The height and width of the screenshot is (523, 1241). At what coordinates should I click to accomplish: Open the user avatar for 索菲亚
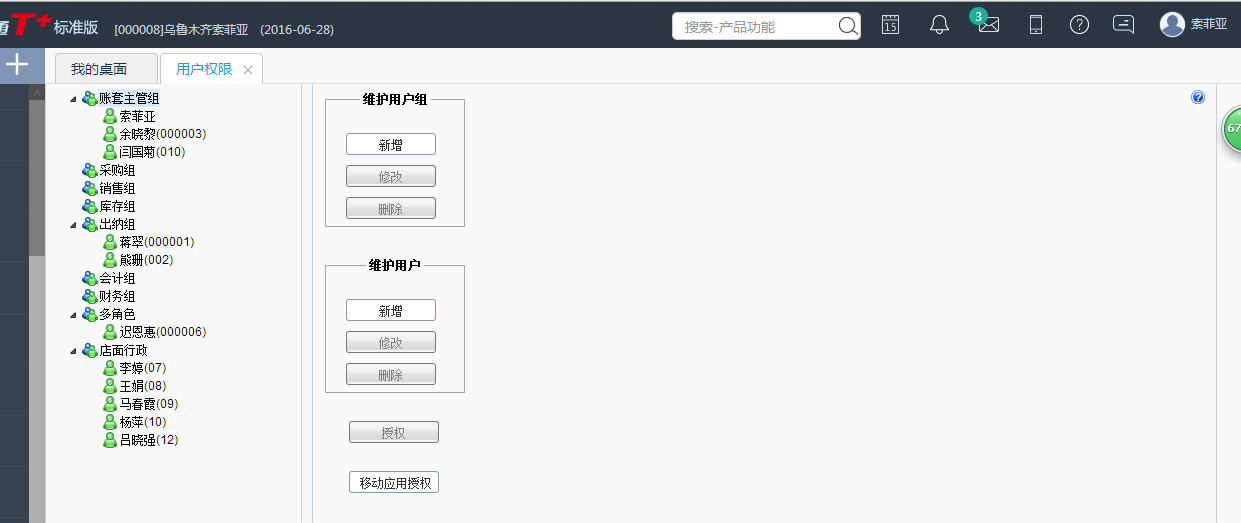[1172, 25]
